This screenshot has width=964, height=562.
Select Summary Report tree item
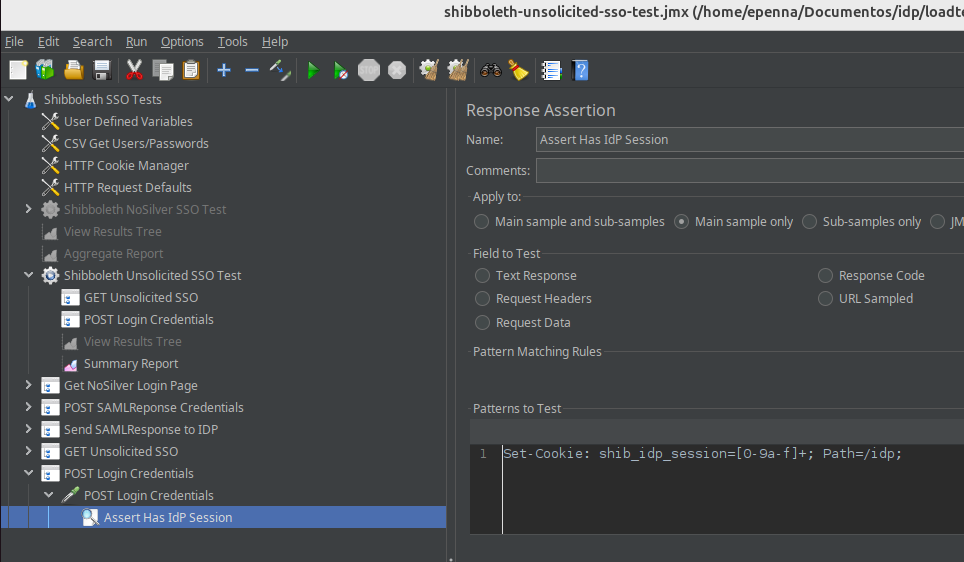(130, 364)
